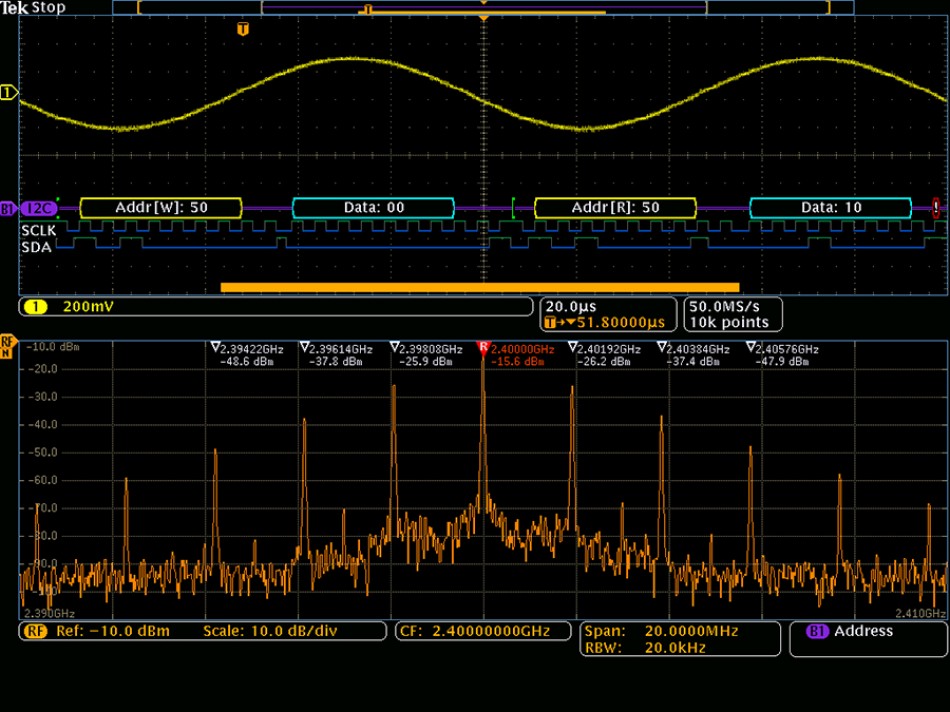This screenshot has width=950, height=712.
Task: Click the peak marker at 2.40384GHz
Action: tap(662, 347)
